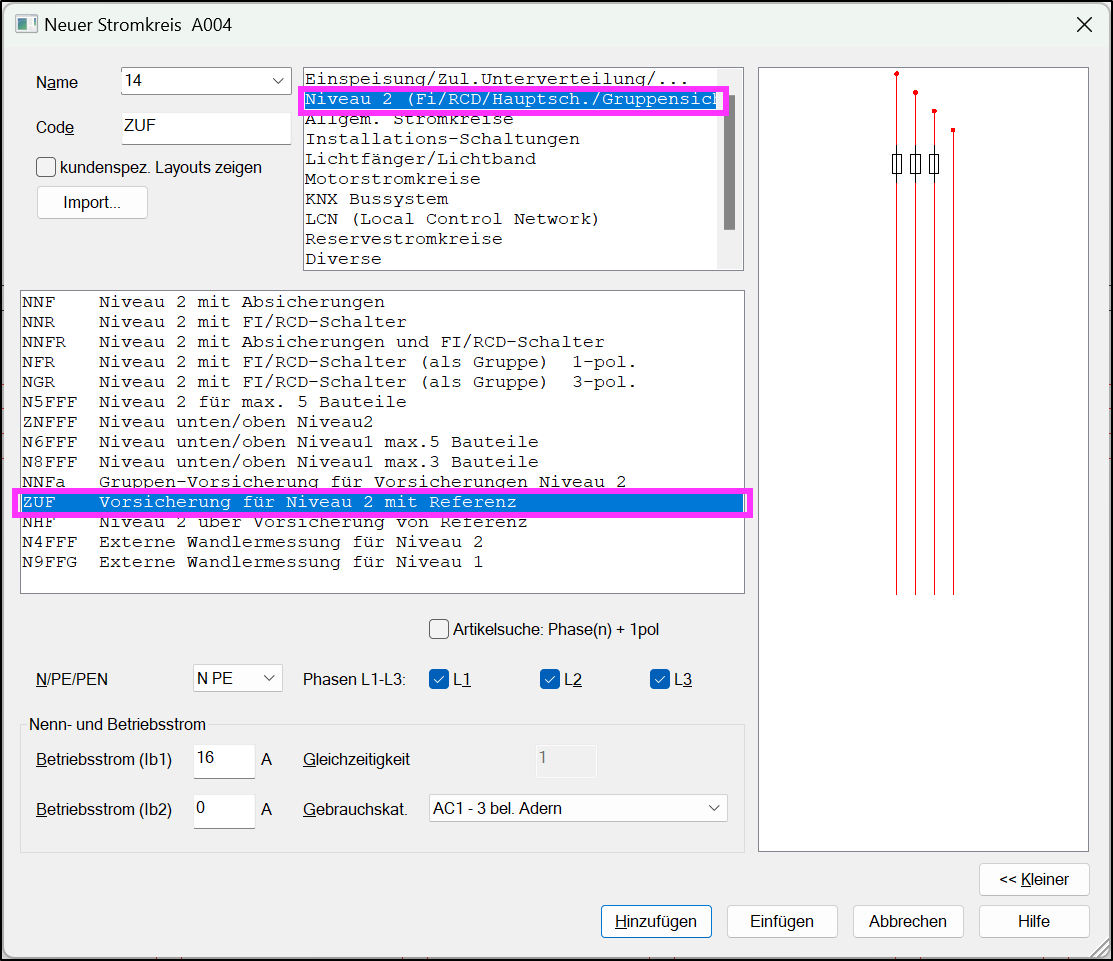Select N6FFF 'Niveau1 max.5 Bauteile' row
Viewport: 1113px width, 961px height.
(x=383, y=442)
